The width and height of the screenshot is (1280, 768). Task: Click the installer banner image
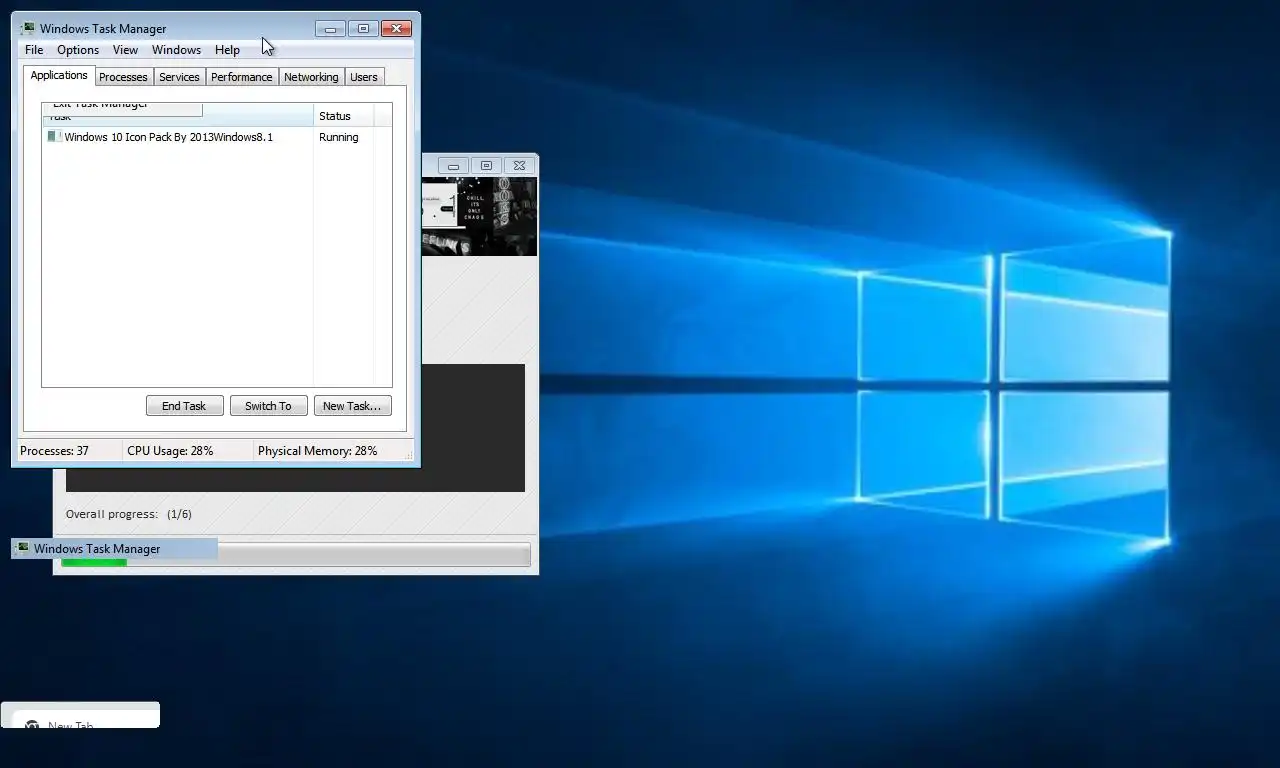479,216
